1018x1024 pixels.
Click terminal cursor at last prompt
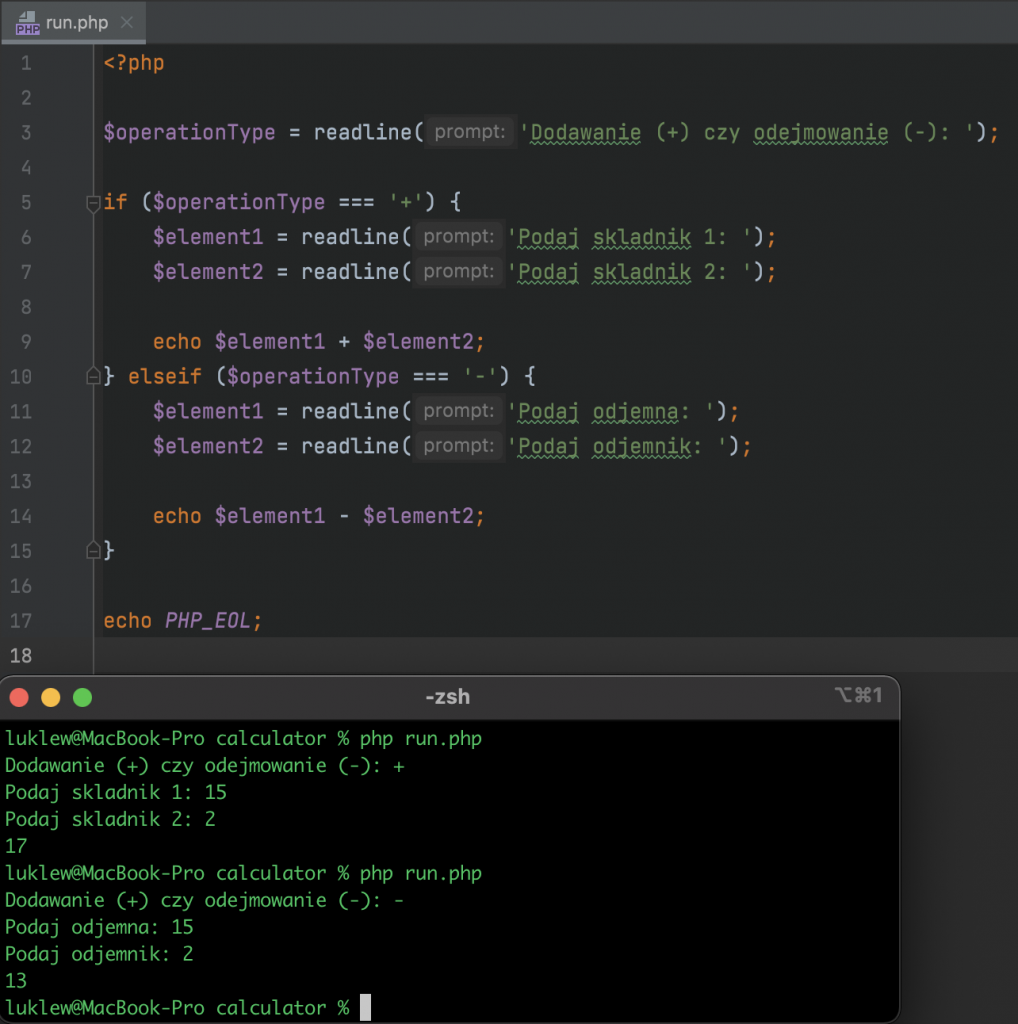tap(366, 1008)
